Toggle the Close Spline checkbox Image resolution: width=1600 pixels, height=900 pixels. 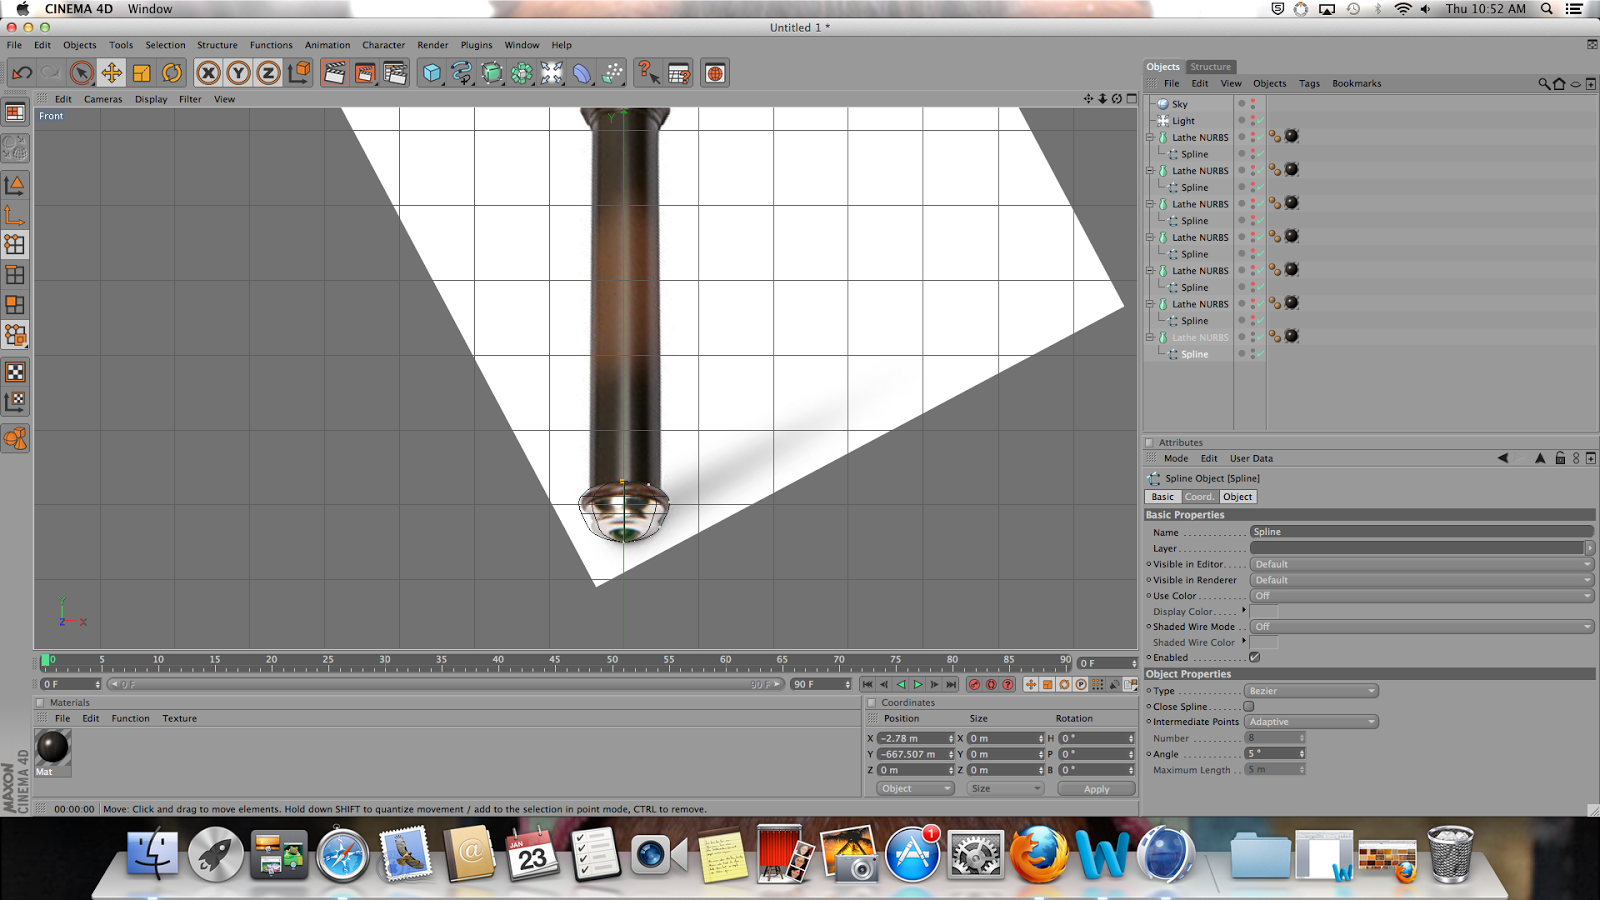pyautogui.click(x=1249, y=706)
